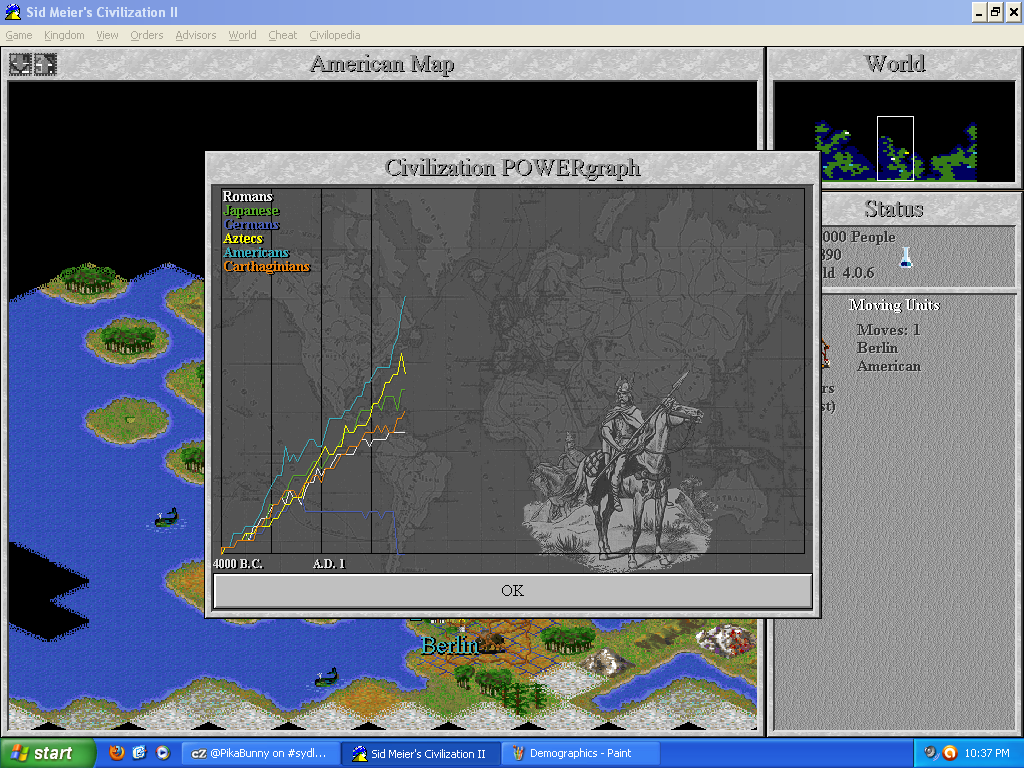The image size is (1024, 768).
Task: Click the Americans legend entry
Action: [256, 253]
